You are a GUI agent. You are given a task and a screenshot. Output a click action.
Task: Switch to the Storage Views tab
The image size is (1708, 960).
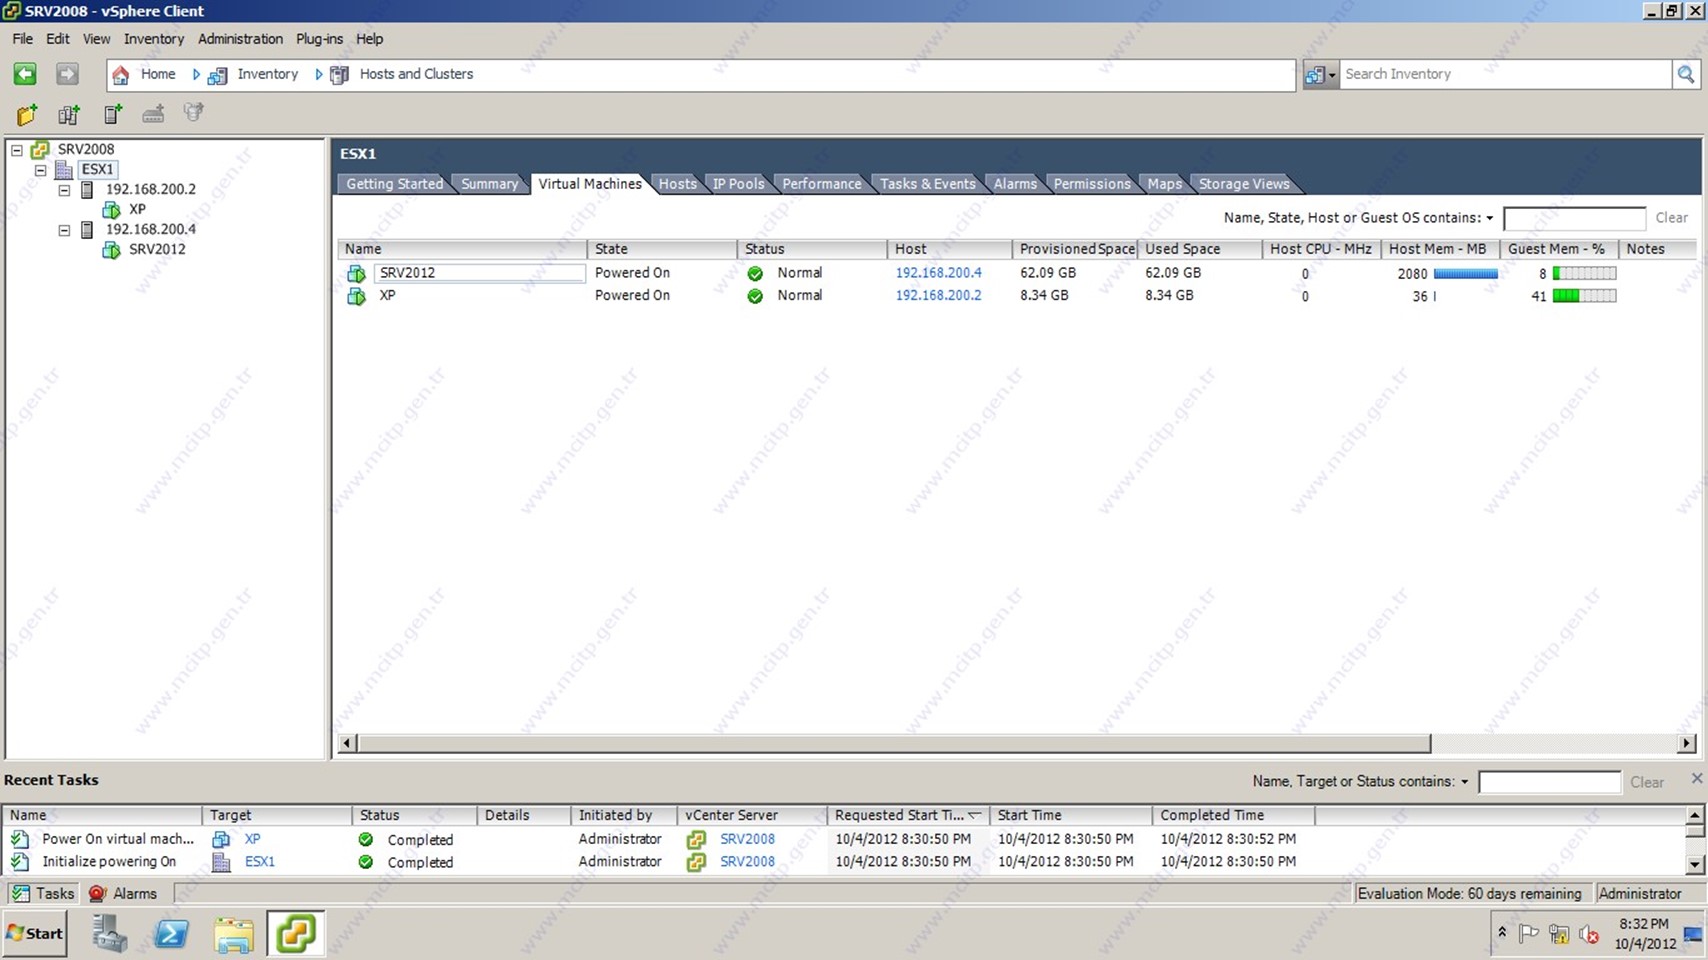click(x=1243, y=184)
